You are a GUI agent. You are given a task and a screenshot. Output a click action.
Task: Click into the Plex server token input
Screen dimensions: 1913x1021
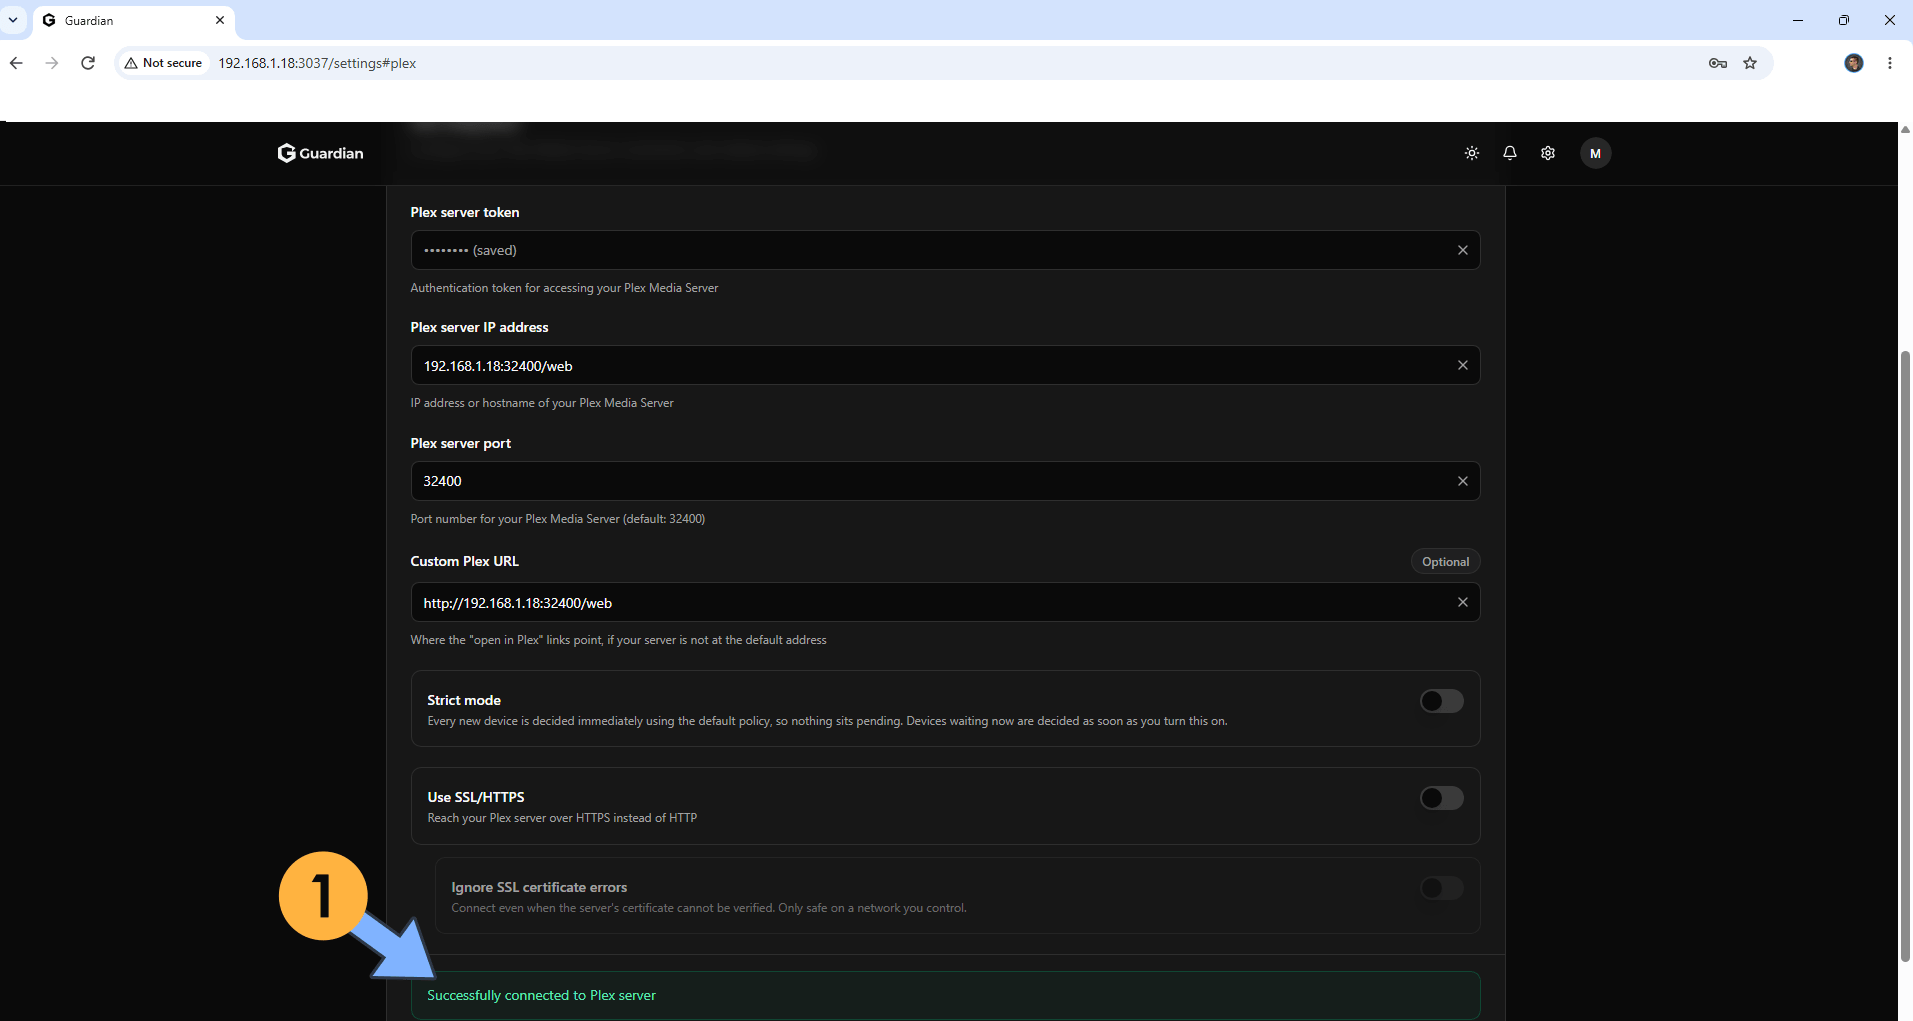(x=945, y=250)
